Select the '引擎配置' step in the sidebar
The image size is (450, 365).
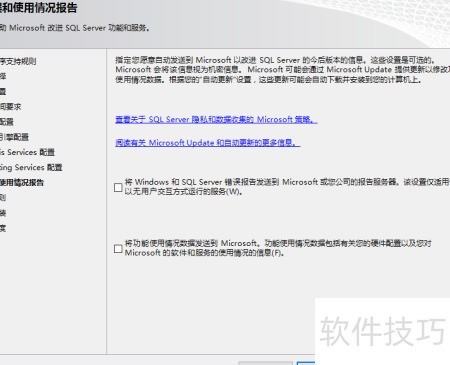pos(14,137)
